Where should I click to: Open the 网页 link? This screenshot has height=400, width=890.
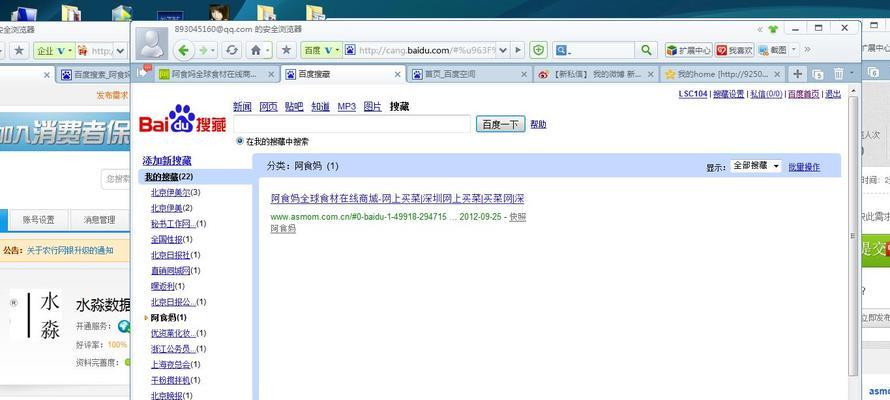[x=268, y=107]
